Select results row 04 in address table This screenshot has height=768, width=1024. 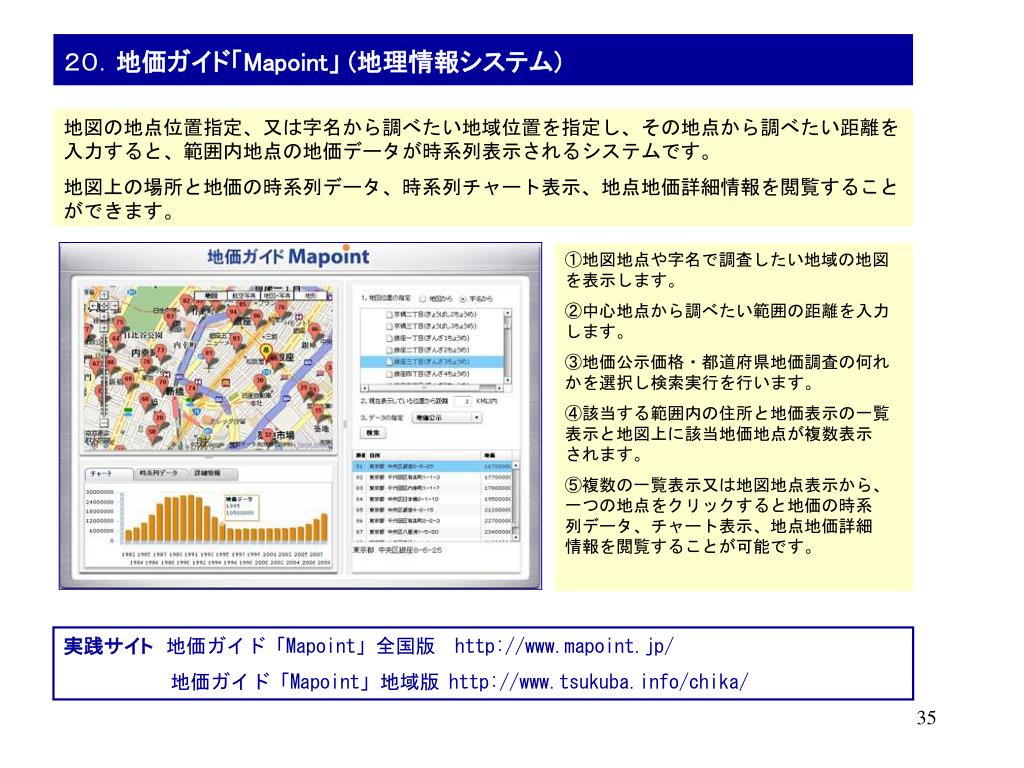[433, 499]
